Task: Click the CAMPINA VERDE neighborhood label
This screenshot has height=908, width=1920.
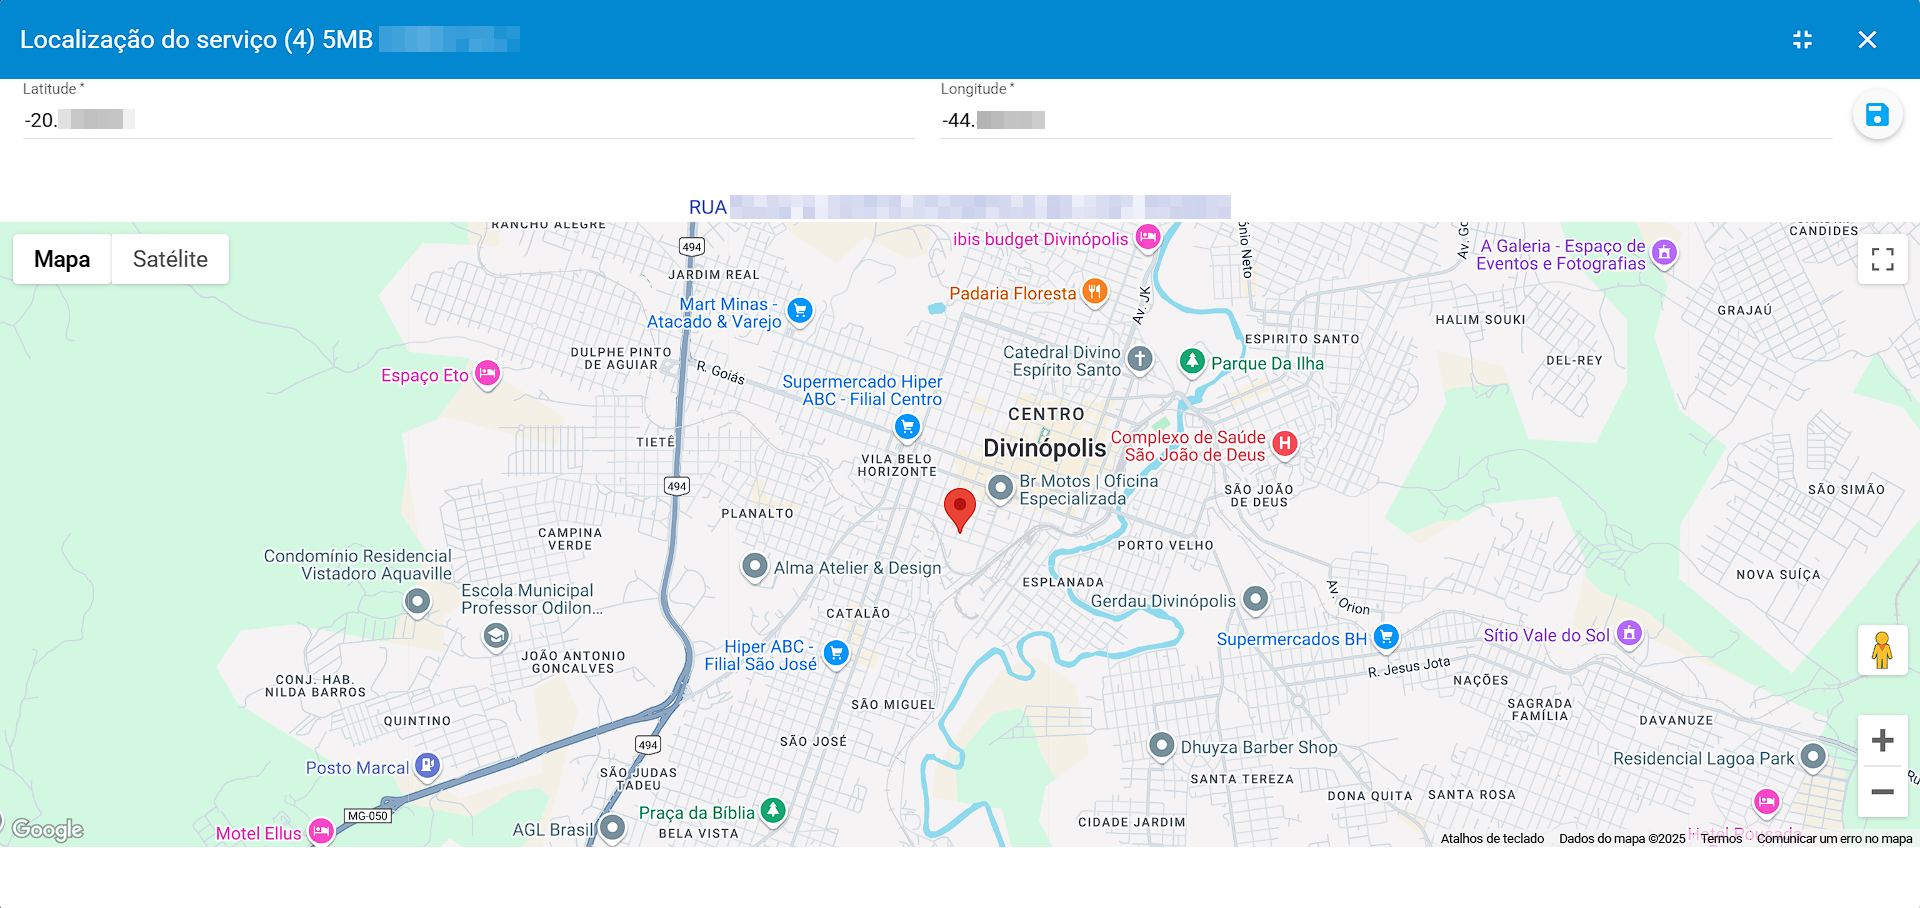Action: (570, 539)
